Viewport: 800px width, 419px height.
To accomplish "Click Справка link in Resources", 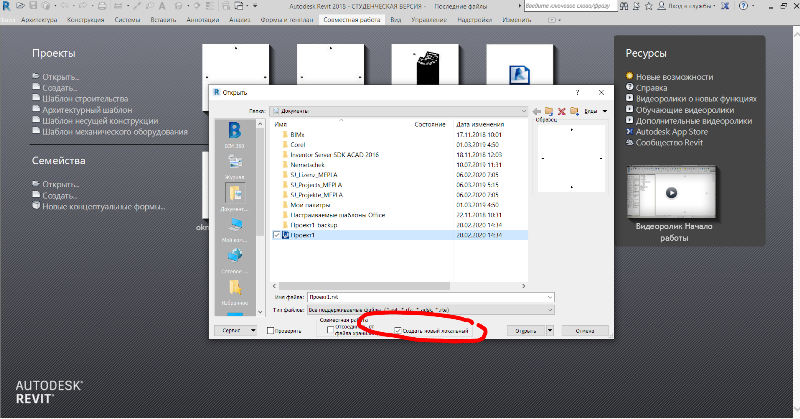I will pos(651,88).
